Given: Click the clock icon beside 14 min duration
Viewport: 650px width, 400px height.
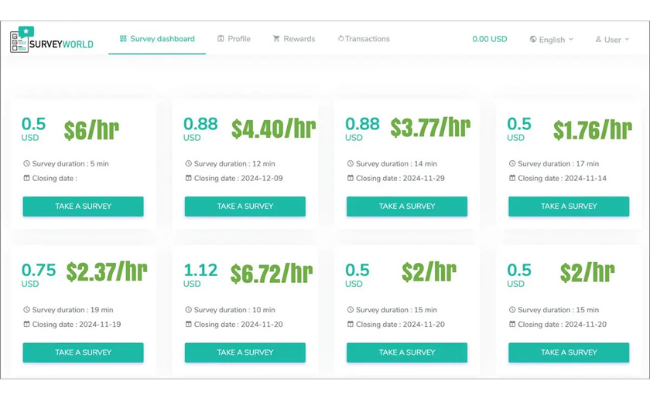Looking at the screenshot, I should pos(350,163).
